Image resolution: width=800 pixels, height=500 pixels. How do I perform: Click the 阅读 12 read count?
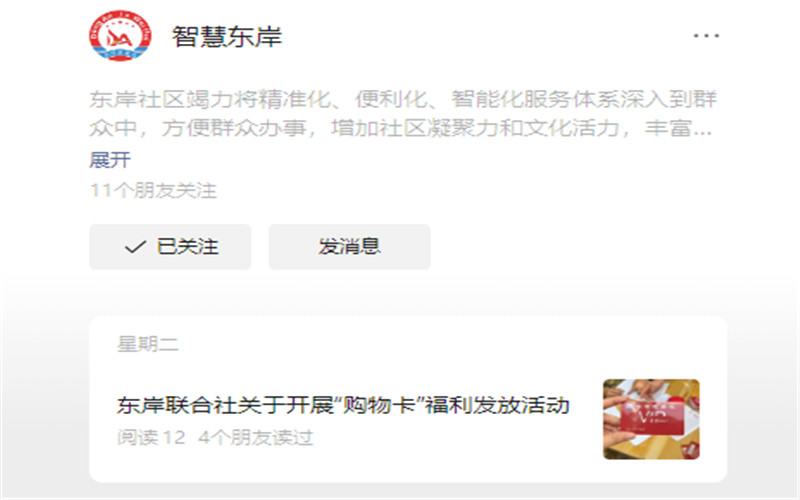point(151,438)
